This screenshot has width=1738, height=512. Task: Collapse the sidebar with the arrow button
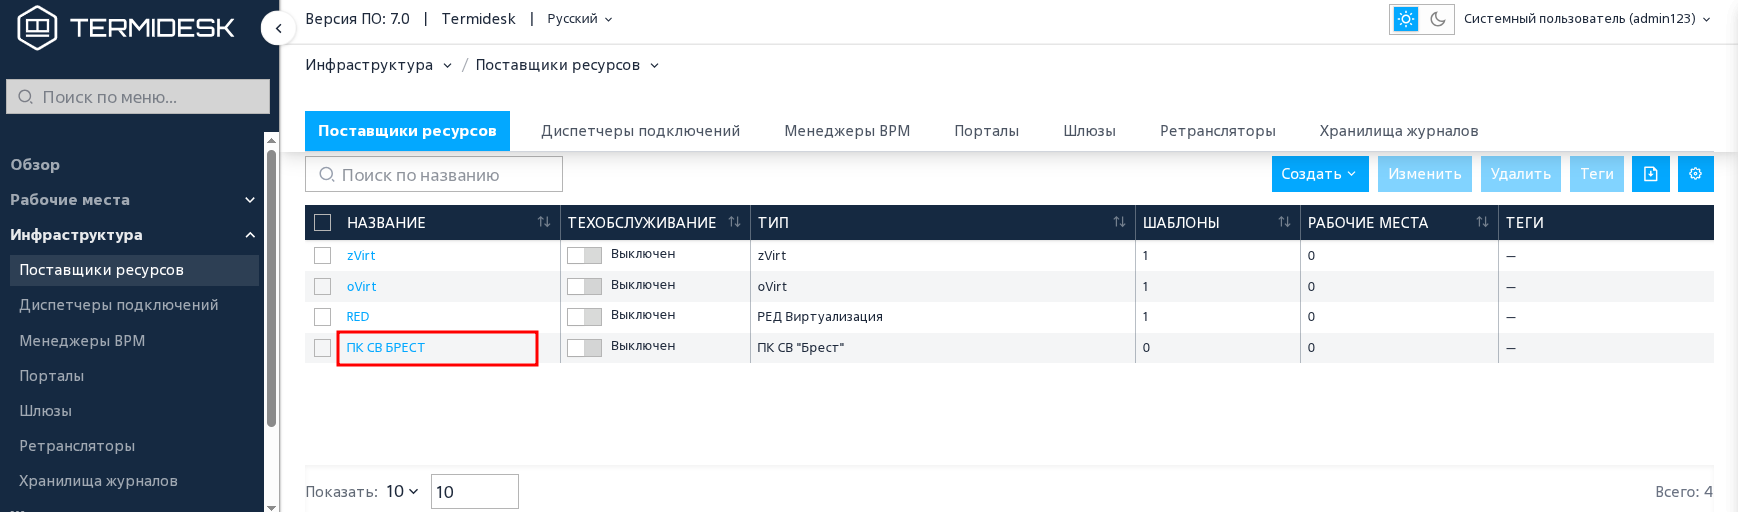coord(278,28)
